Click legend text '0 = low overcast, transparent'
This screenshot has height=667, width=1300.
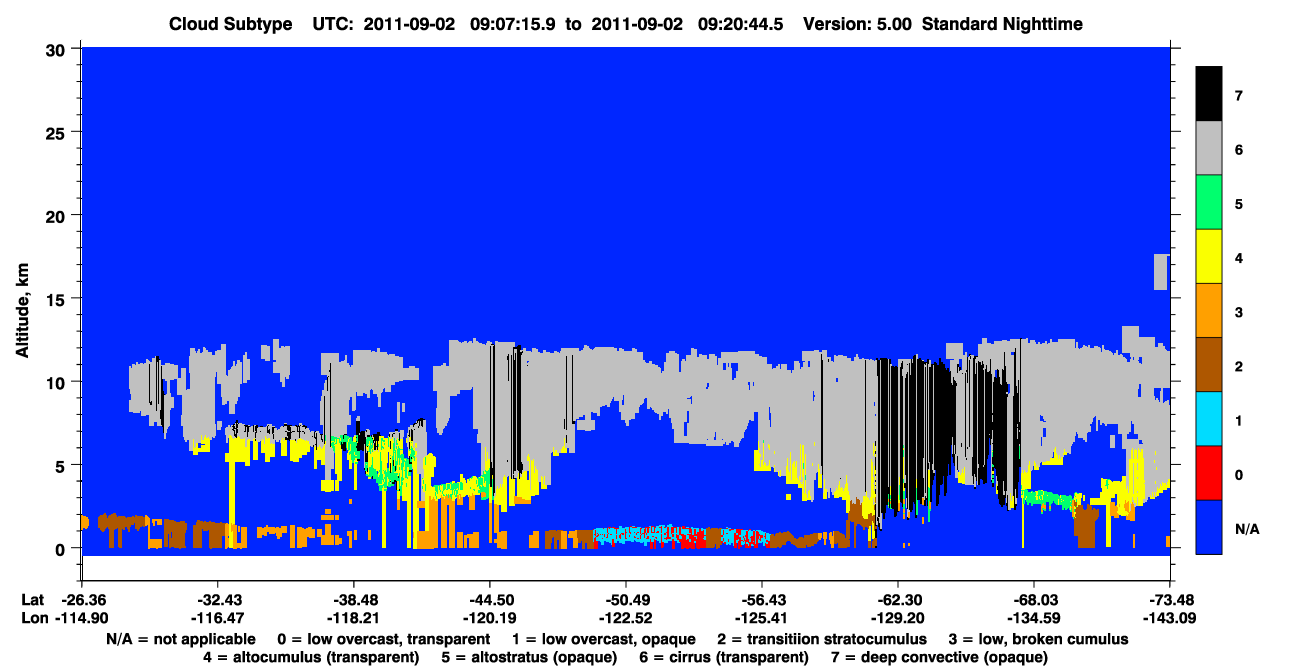pos(383,638)
